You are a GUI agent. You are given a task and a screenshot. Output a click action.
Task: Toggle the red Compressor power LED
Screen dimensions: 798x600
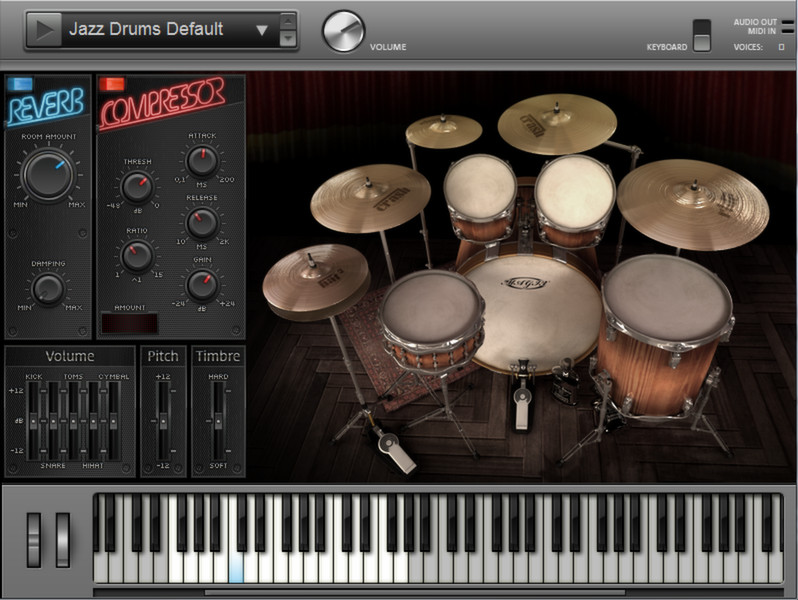tap(112, 84)
